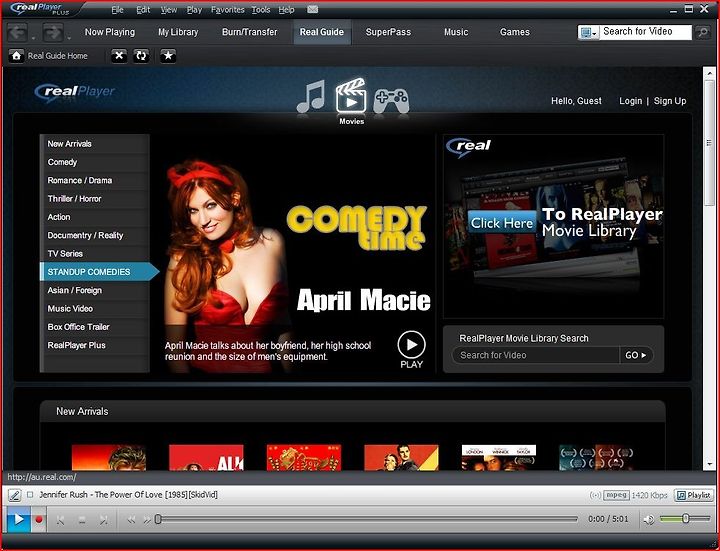720x551 pixels.
Task: Stop loading page with X icon
Action: coord(119,56)
